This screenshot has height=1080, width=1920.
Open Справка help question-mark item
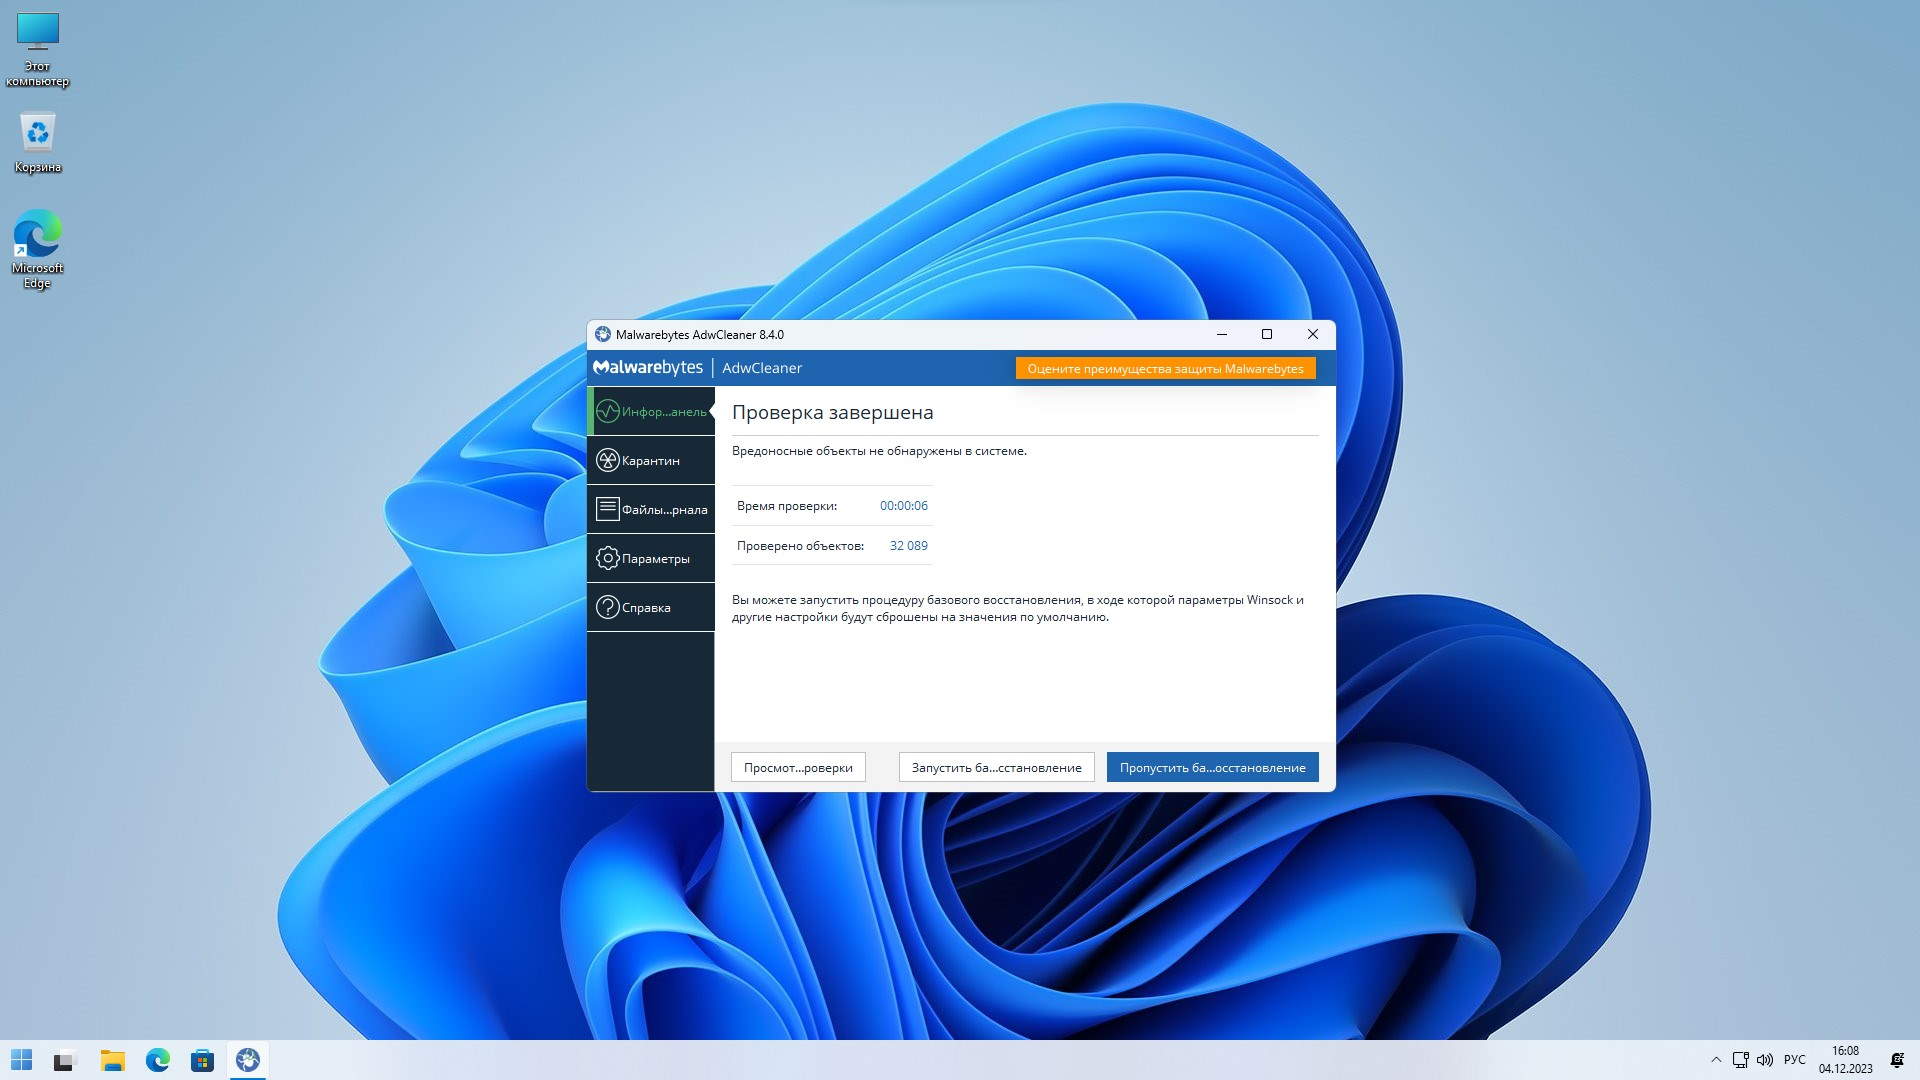[x=651, y=607]
